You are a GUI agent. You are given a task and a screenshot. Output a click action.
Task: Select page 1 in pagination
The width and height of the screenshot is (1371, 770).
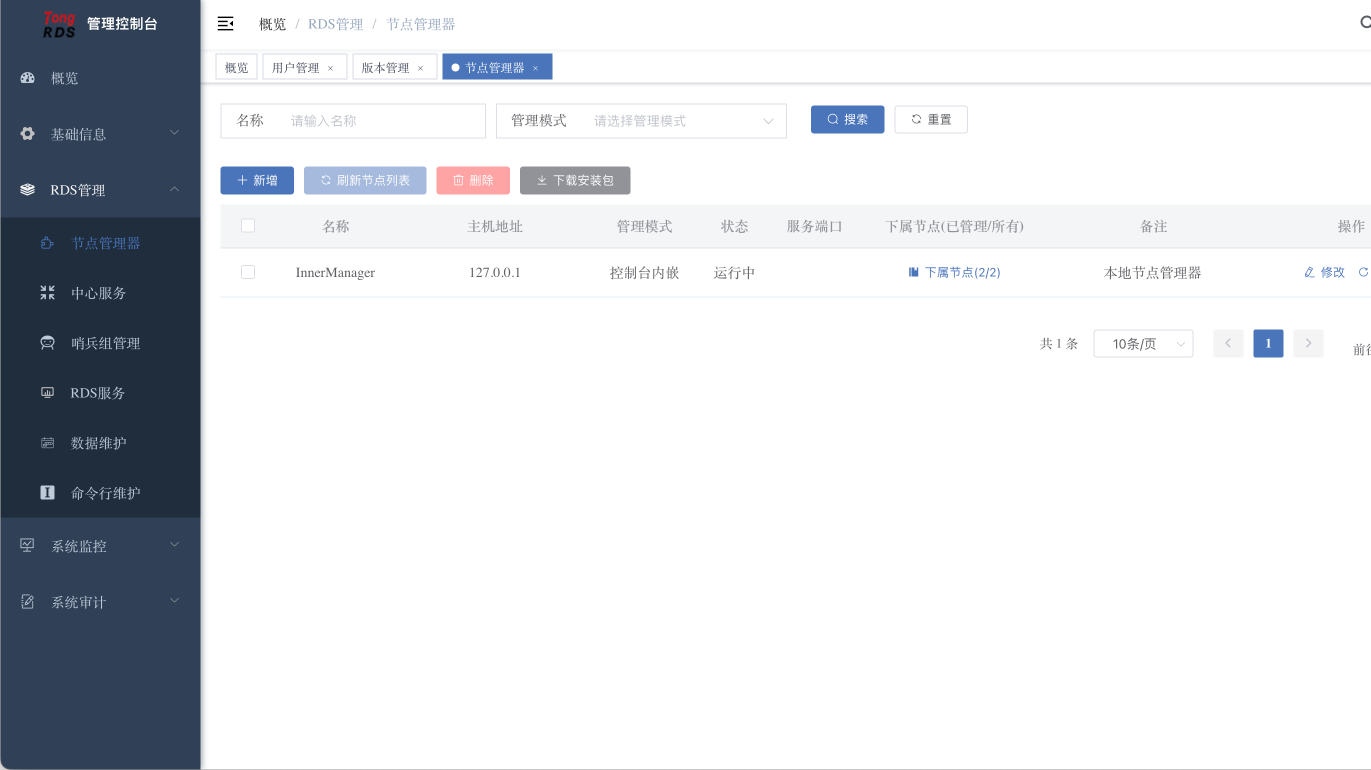click(1268, 343)
